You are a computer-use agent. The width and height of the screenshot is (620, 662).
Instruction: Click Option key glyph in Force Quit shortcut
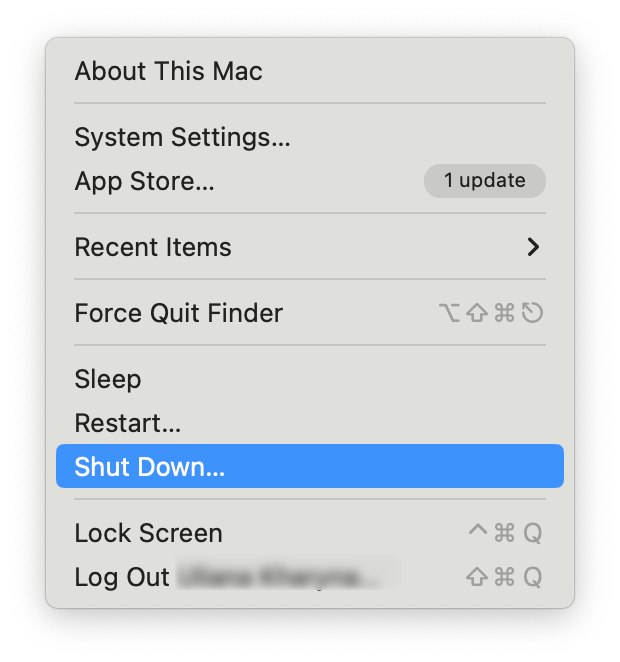(449, 314)
